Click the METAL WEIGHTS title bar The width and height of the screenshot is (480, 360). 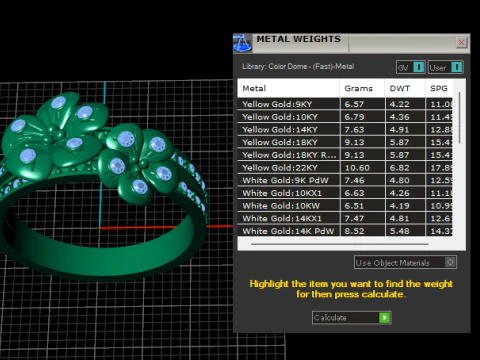point(353,43)
